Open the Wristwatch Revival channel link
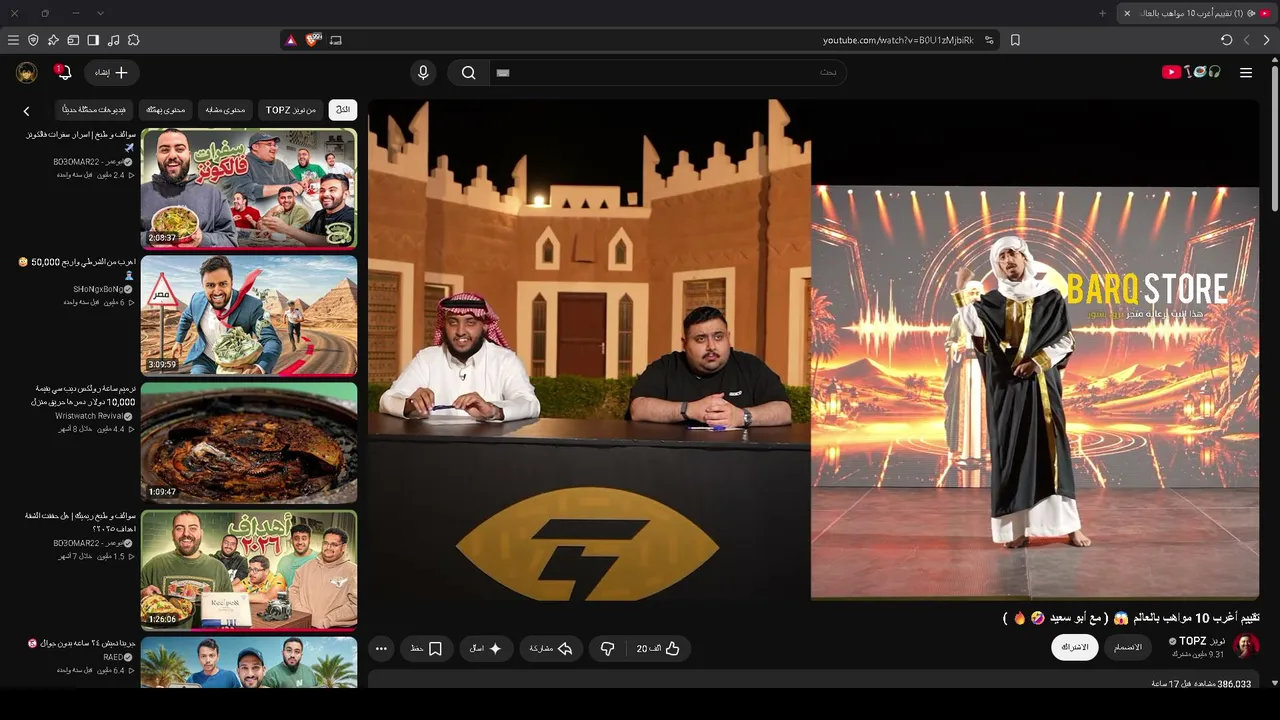Image resolution: width=1280 pixels, height=720 pixels. pos(90,416)
